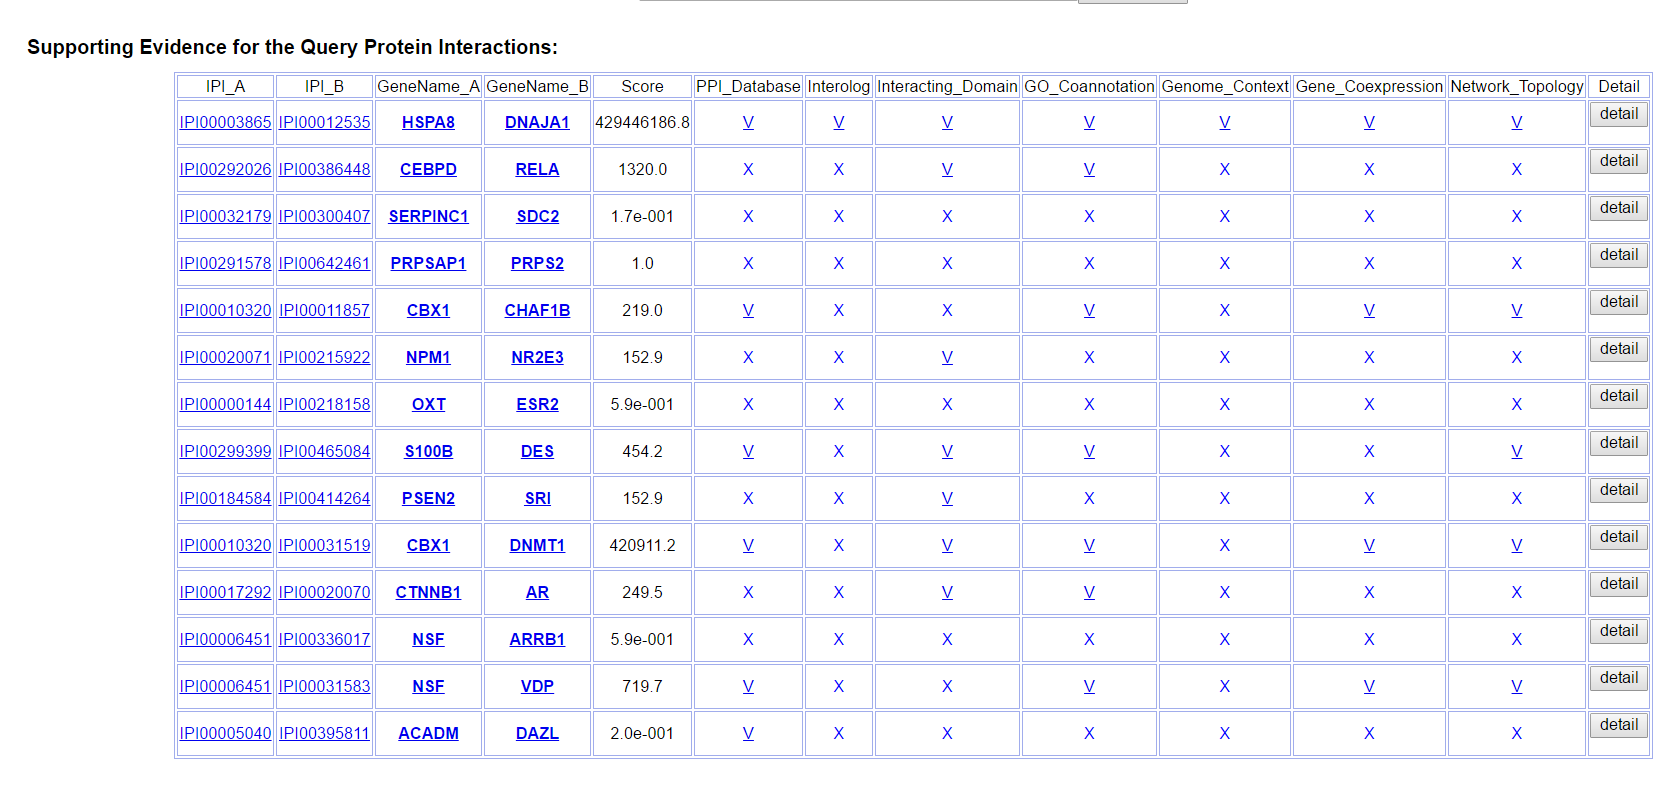This screenshot has width=1679, height=785.
Task: Open Interolog V link in HSPA8 row
Action: [x=838, y=122]
